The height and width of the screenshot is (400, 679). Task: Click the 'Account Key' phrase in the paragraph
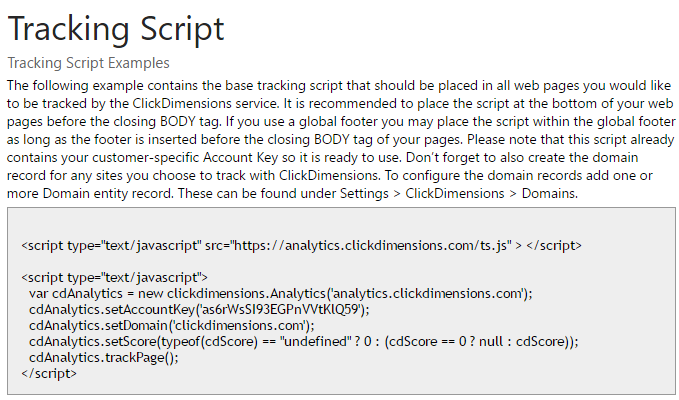[x=240, y=158]
